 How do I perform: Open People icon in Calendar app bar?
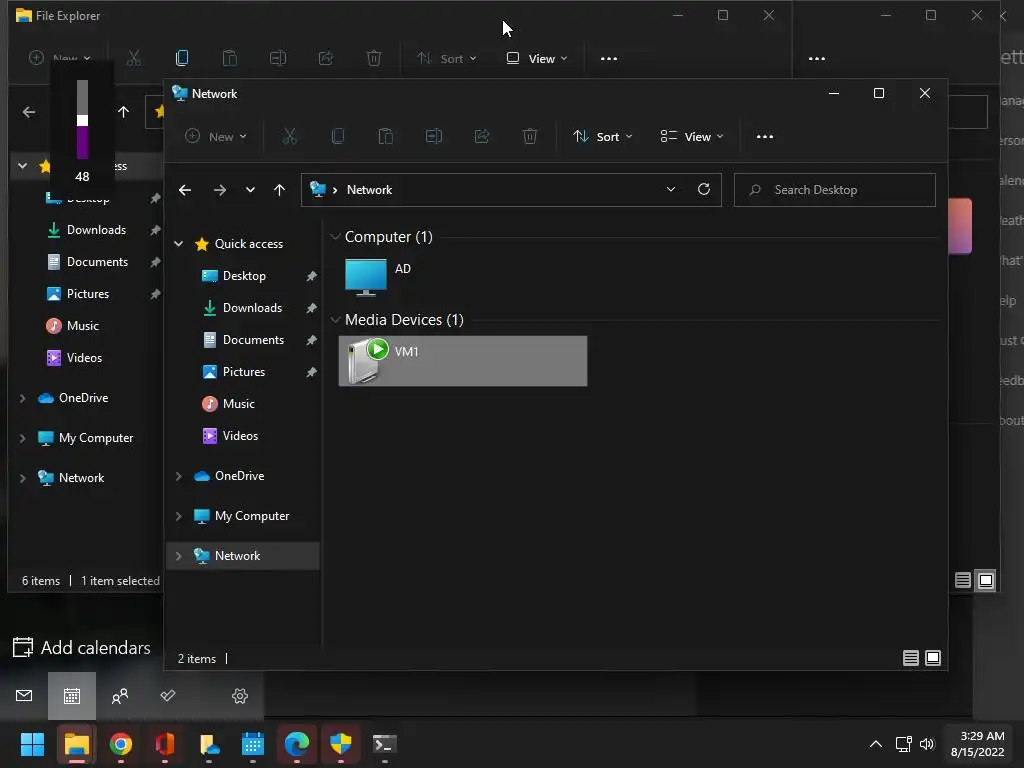(120, 696)
